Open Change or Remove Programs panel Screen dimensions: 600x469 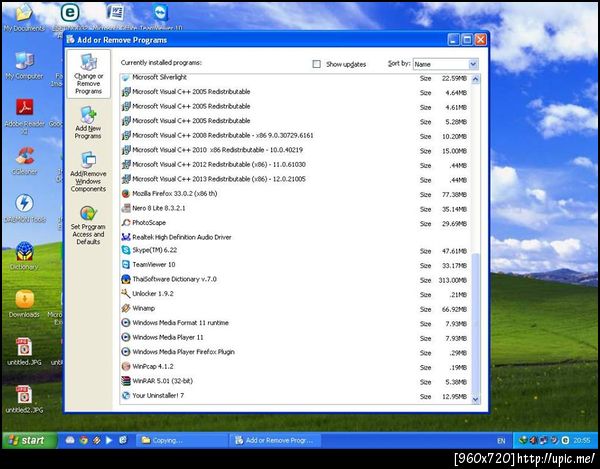pyautogui.click(x=88, y=74)
